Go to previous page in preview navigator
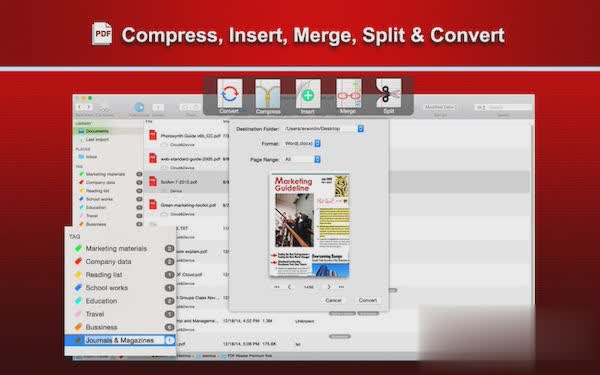Viewport: 600px width, 375px height. point(289,287)
